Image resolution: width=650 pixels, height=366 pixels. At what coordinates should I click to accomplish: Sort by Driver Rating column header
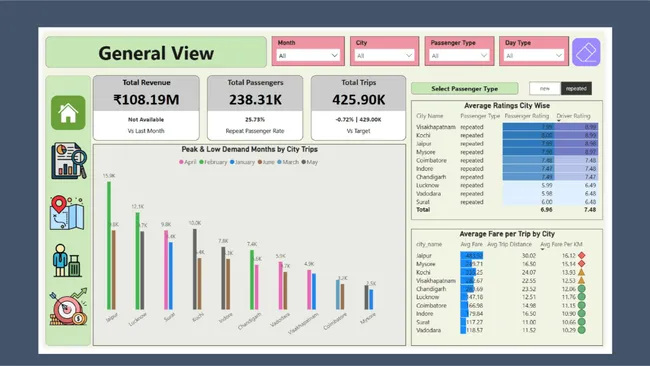[x=573, y=116]
